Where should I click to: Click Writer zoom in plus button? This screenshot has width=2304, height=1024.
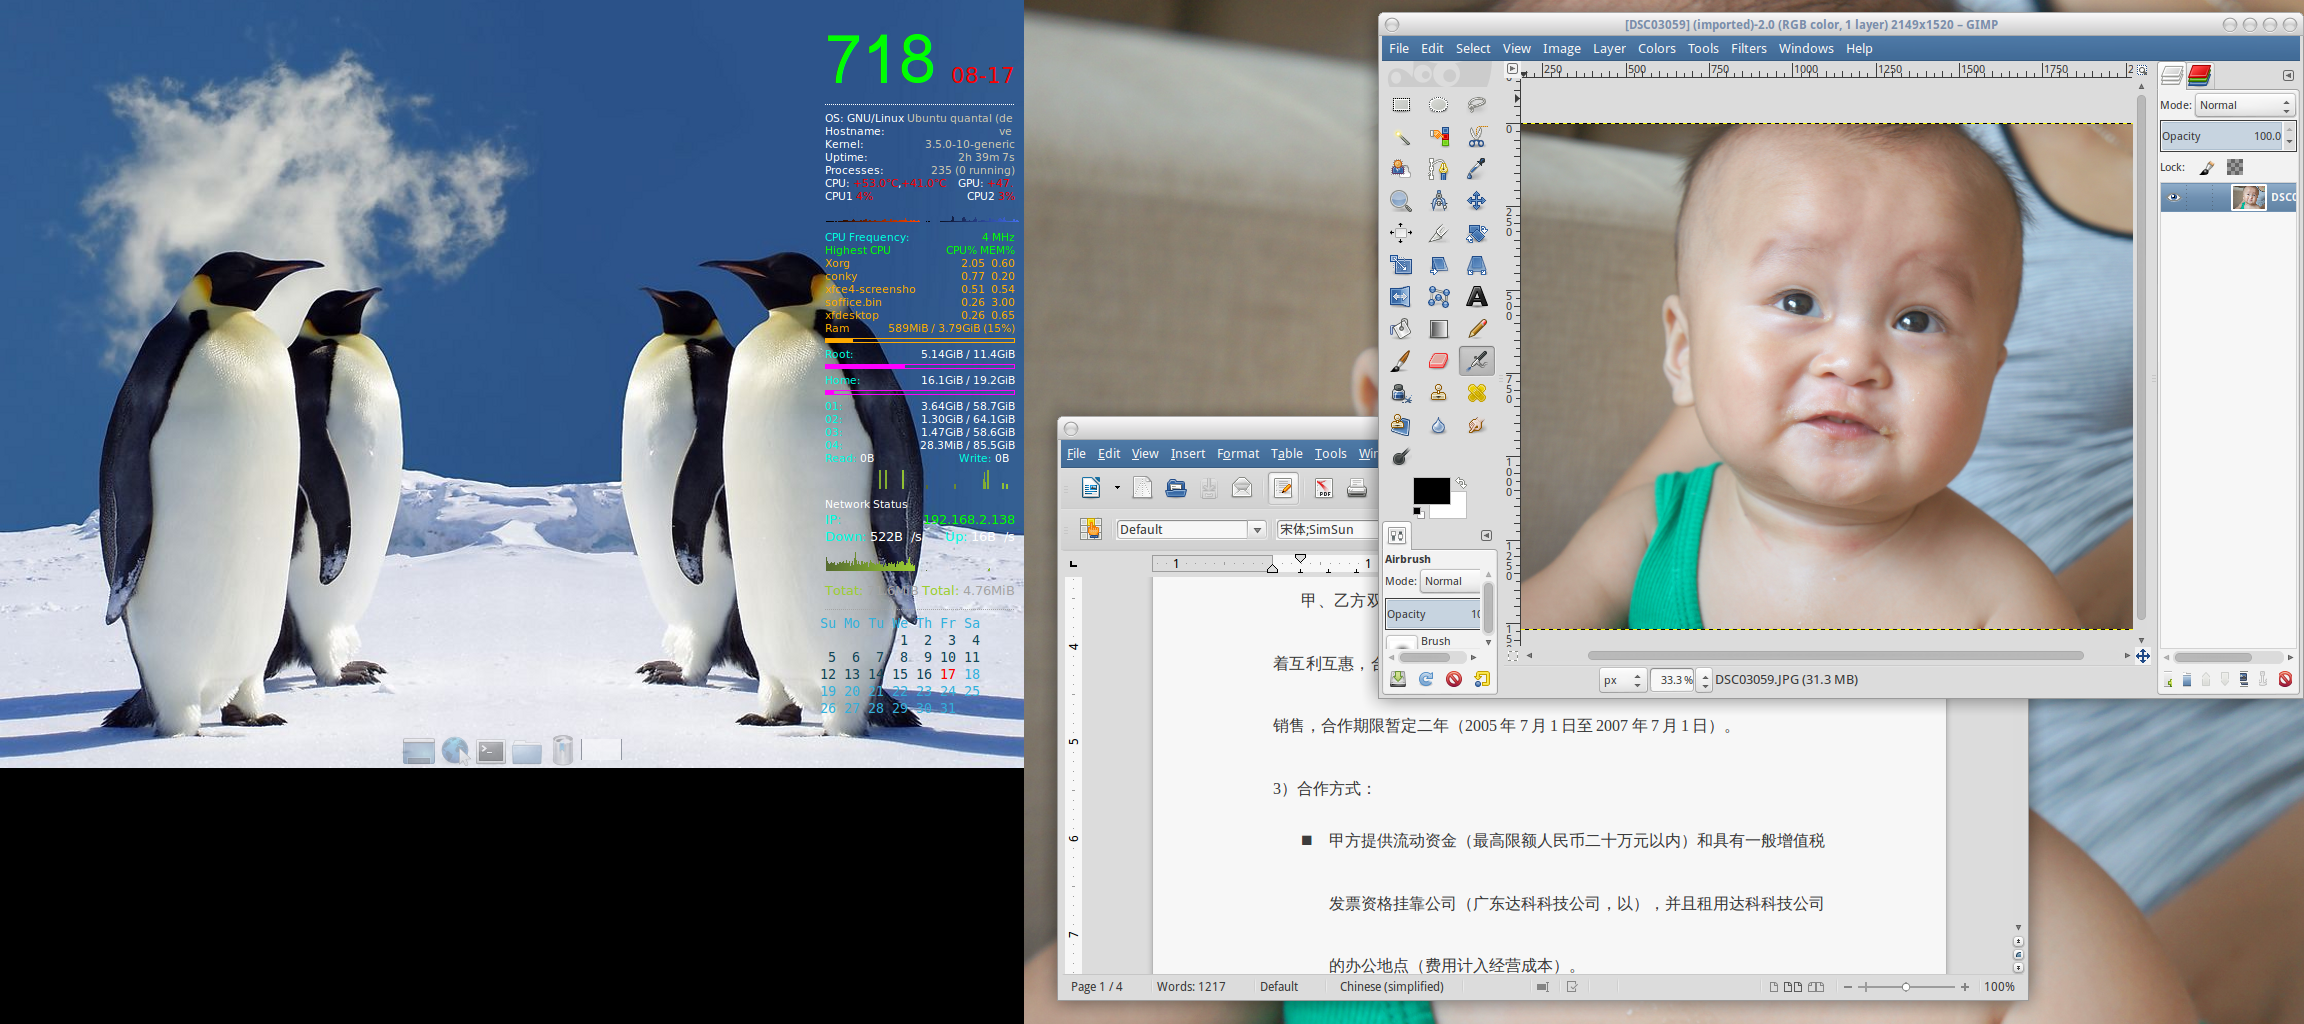tap(1965, 987)
